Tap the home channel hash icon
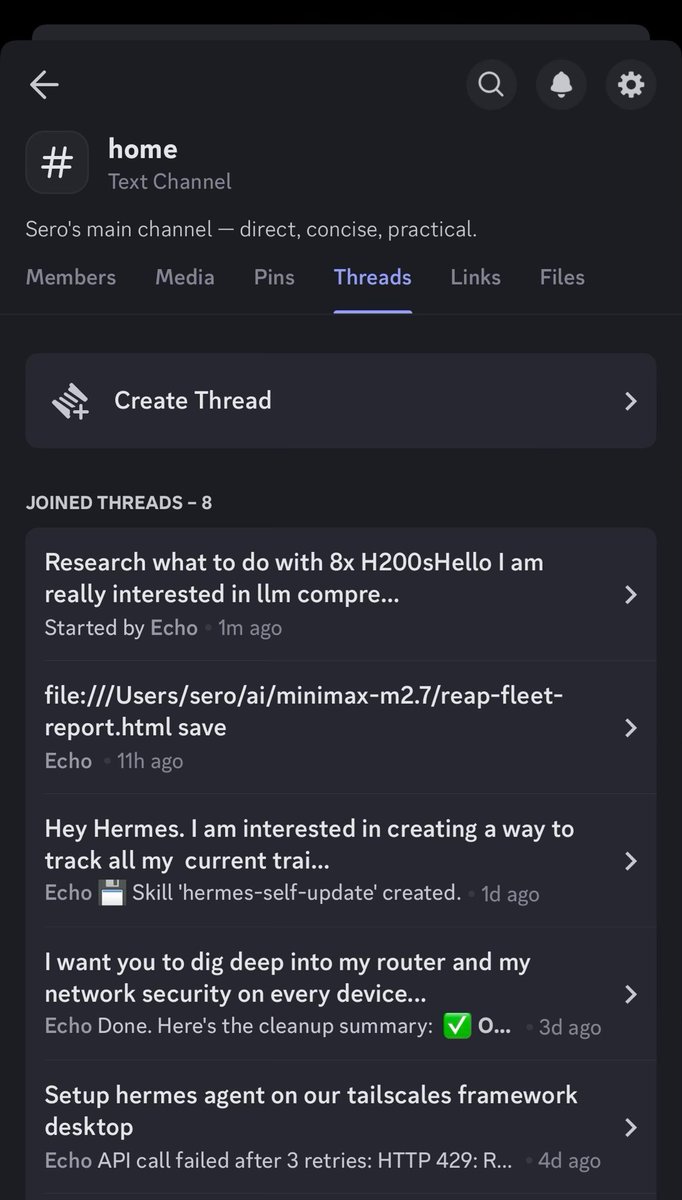 (x=57, y=163)
